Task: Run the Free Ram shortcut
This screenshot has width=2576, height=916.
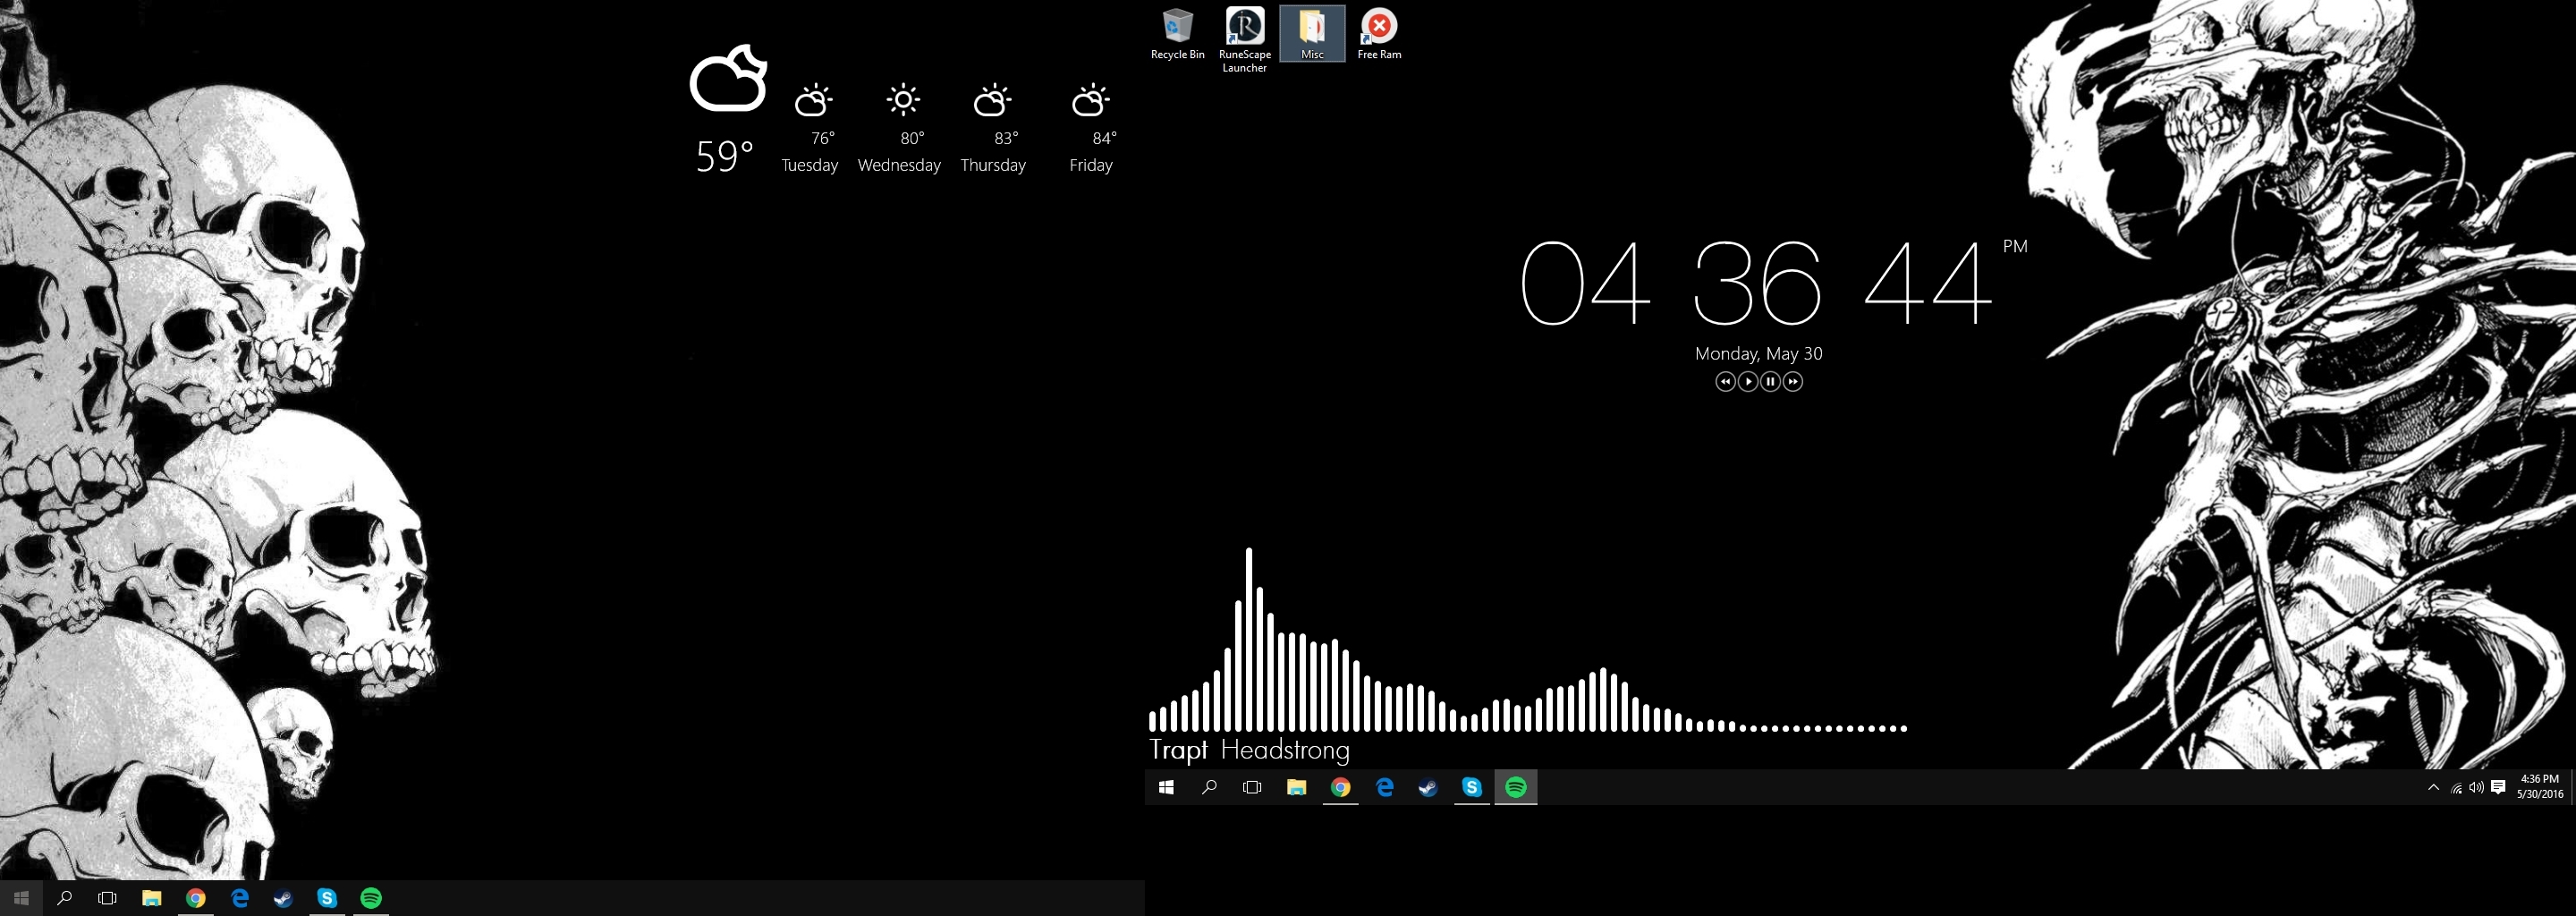Action: (x=1379, y=34)
